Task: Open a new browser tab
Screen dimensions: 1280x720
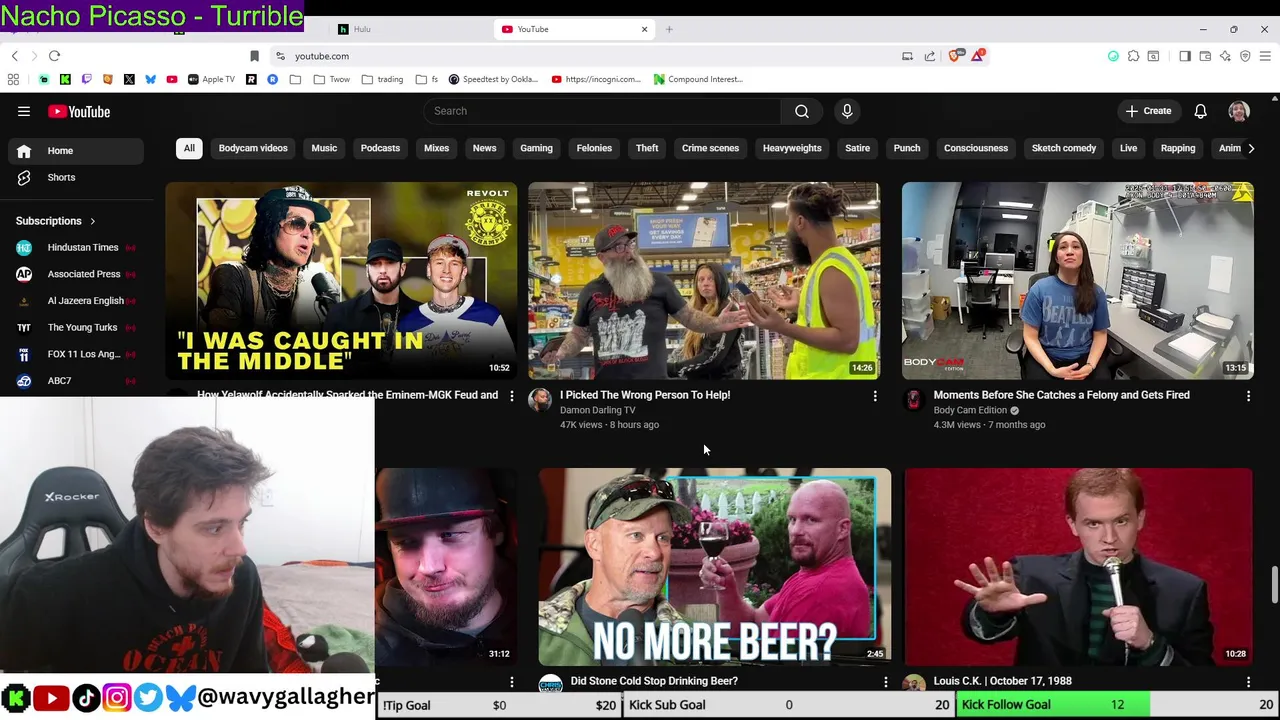Action: click(669, 29)
